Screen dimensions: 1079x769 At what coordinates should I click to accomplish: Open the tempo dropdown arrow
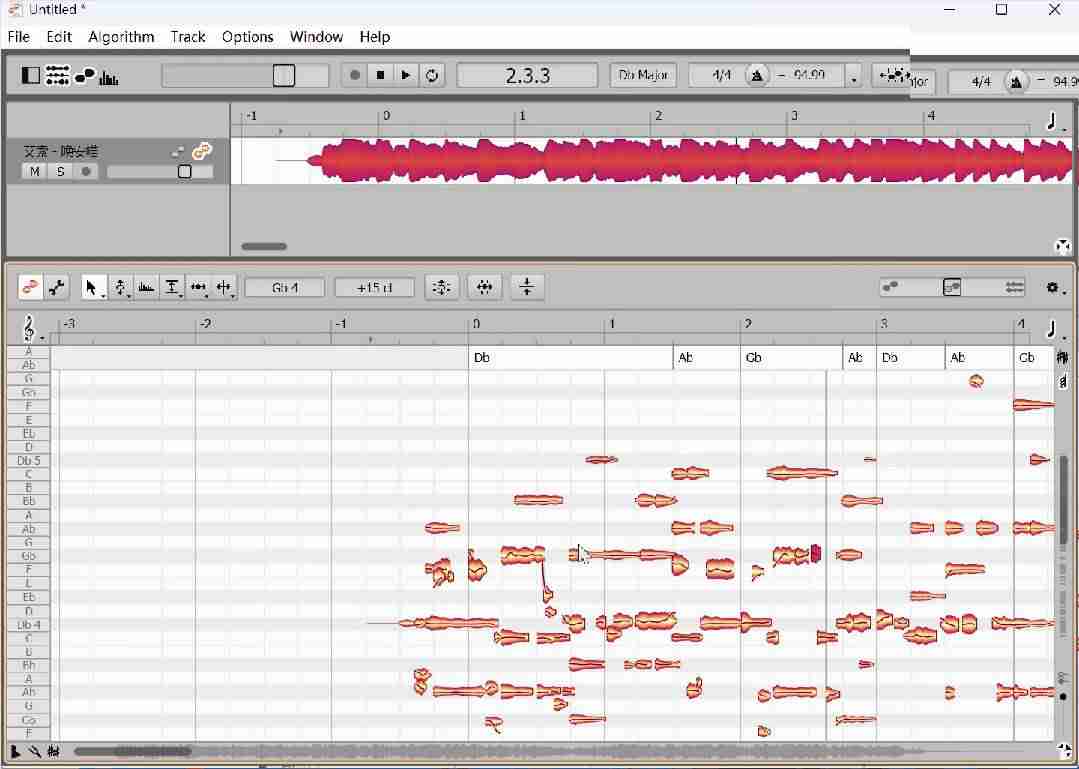[853, 77]
